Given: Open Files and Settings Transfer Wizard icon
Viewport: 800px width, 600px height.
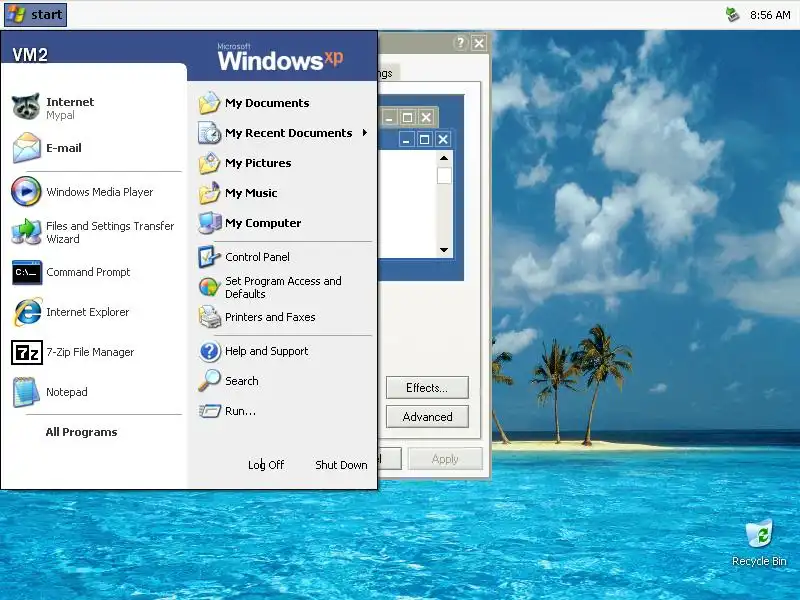Looking at the screenshot, I should click(26, 232).
